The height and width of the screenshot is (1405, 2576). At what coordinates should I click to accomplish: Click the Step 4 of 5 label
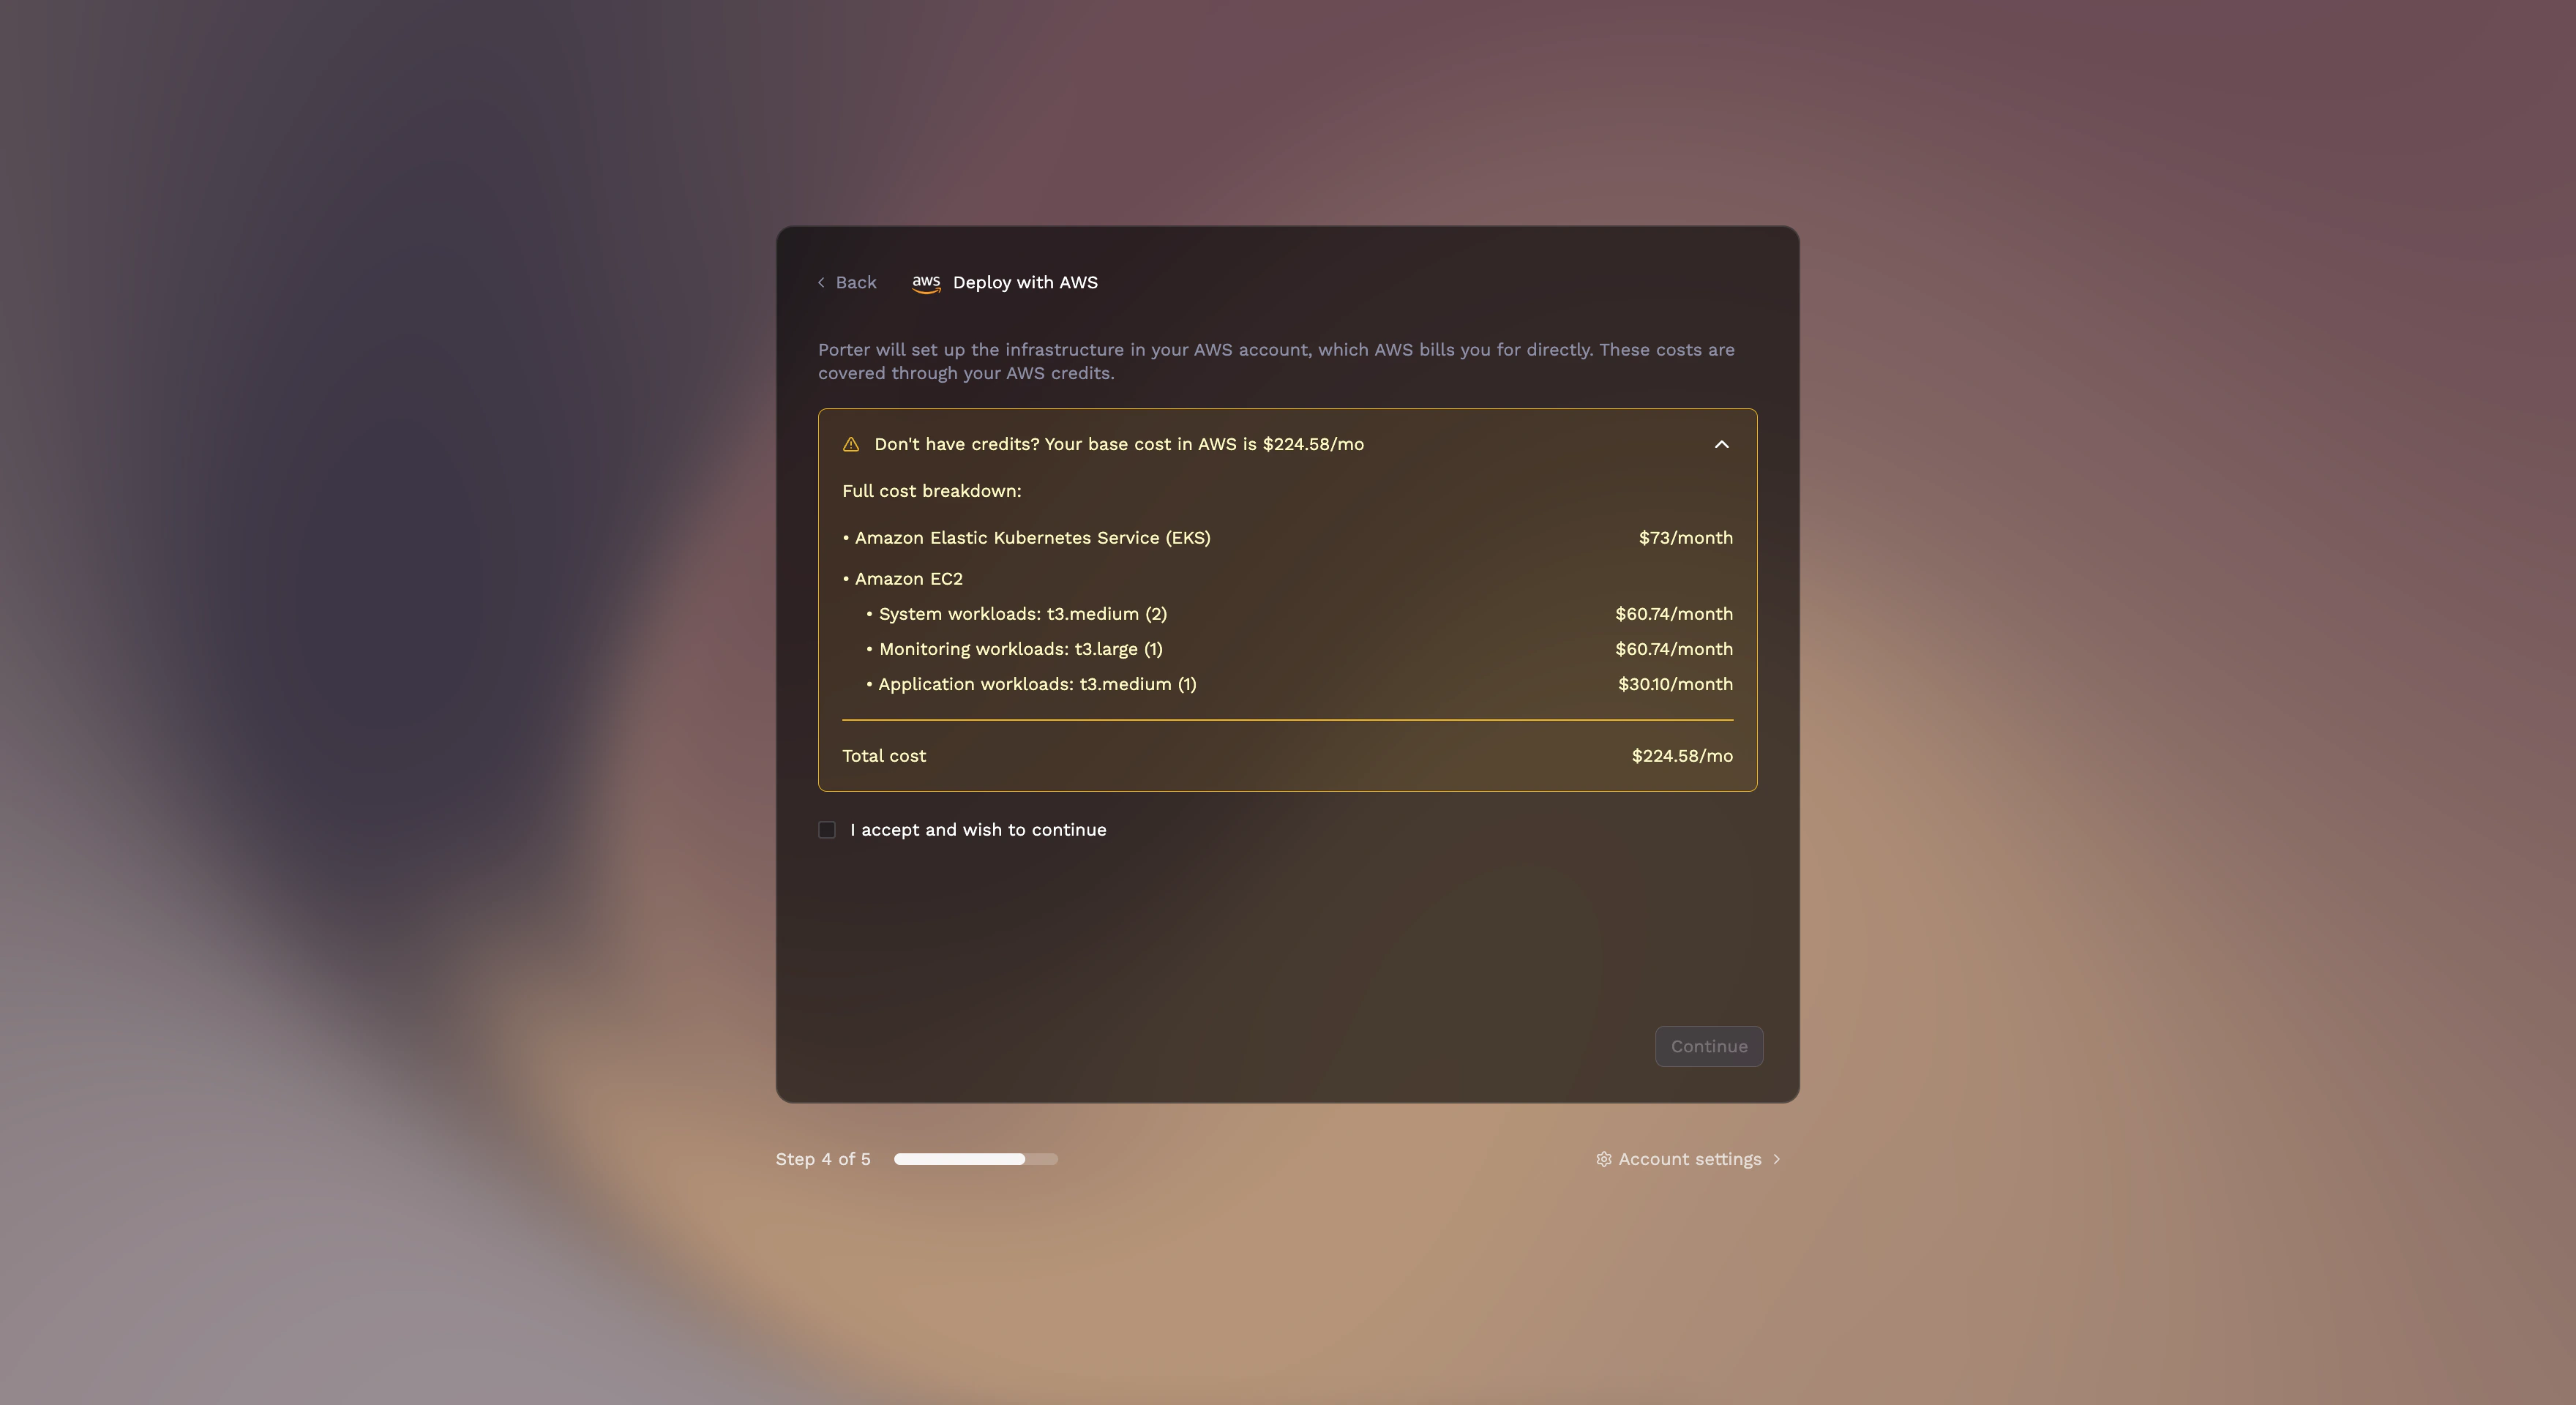click(823, 1159)
